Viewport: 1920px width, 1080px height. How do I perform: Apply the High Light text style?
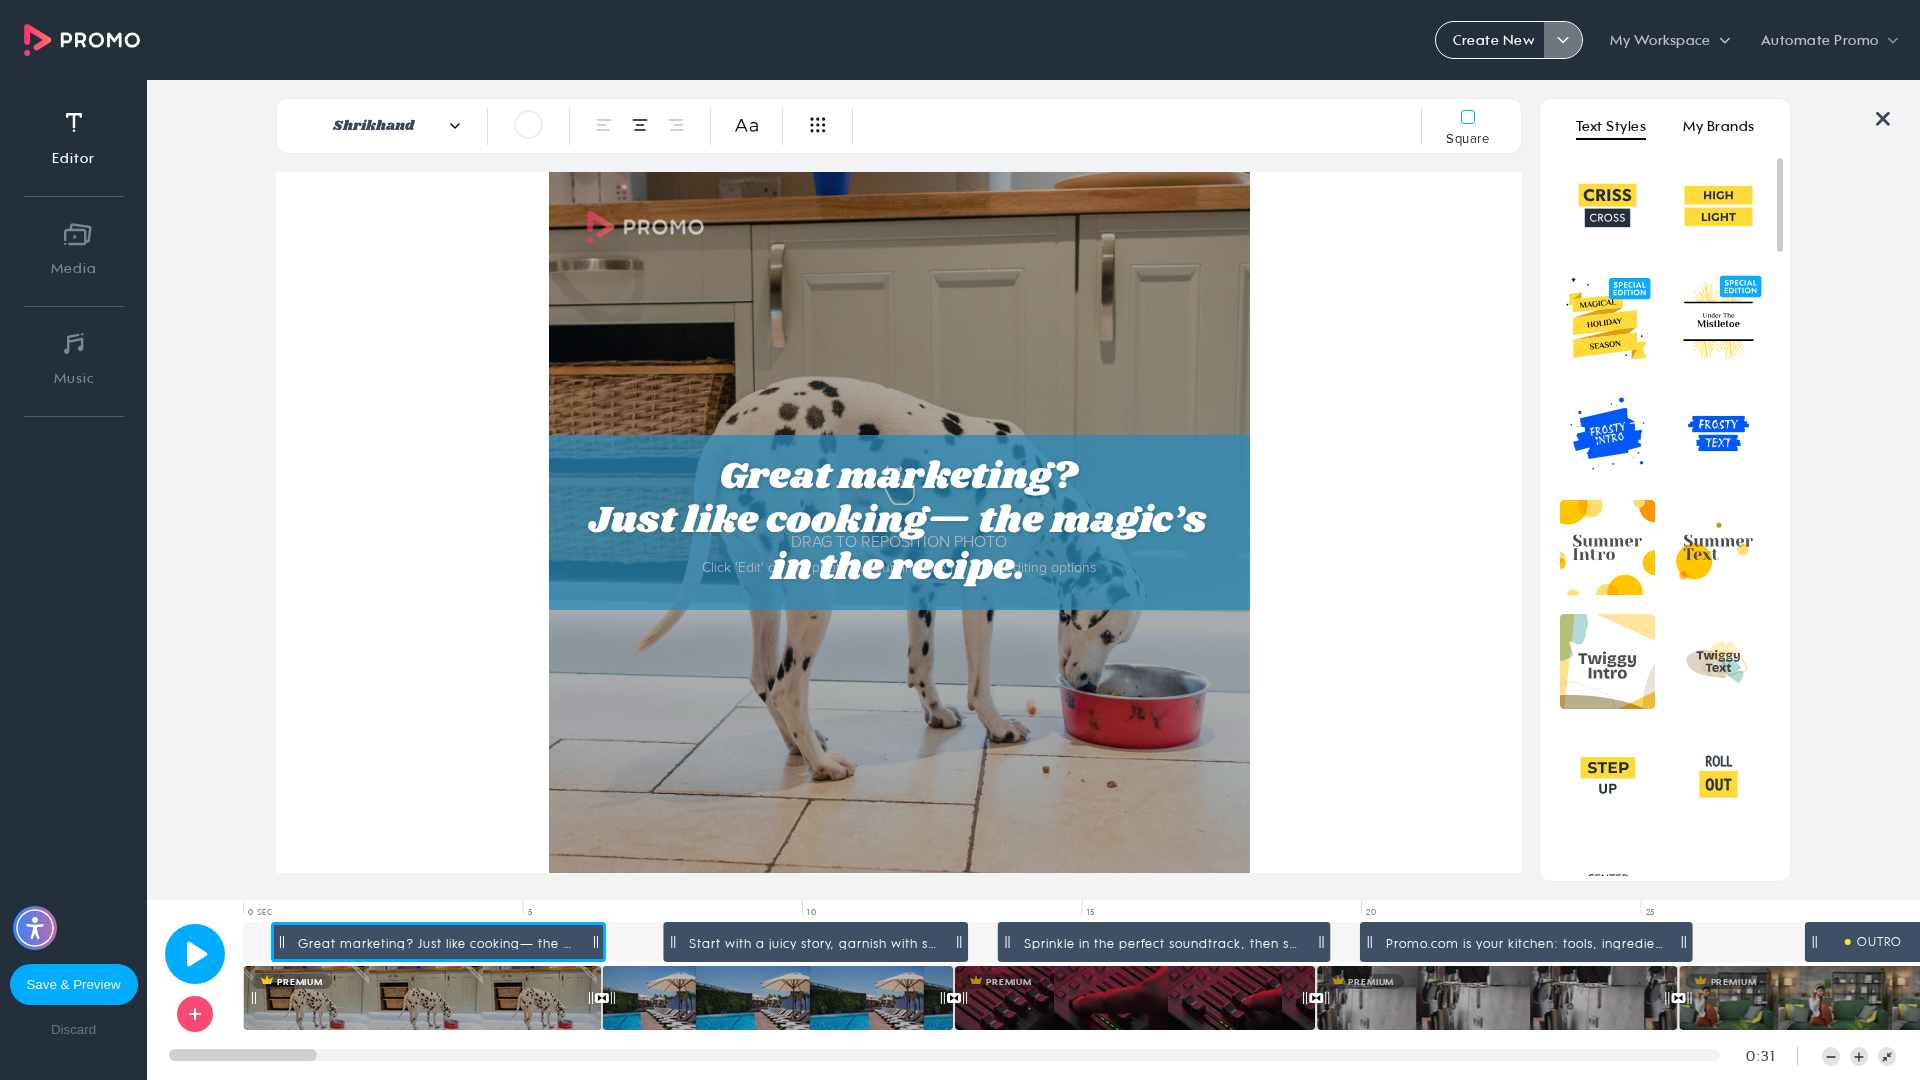[x=1718, y=206]
